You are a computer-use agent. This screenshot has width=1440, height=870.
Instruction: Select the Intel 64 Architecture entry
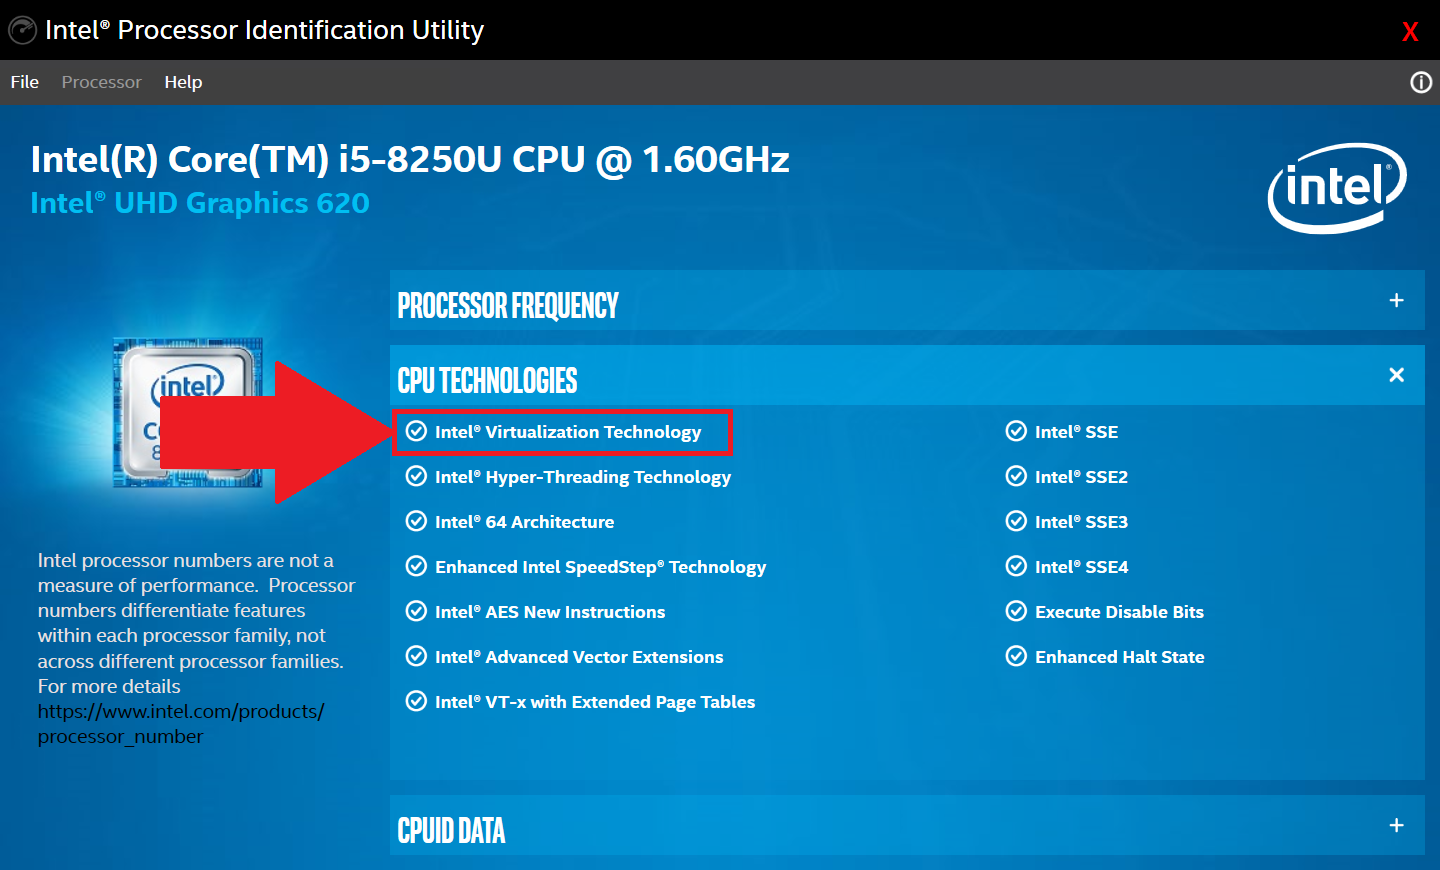[x=524, y=521]
